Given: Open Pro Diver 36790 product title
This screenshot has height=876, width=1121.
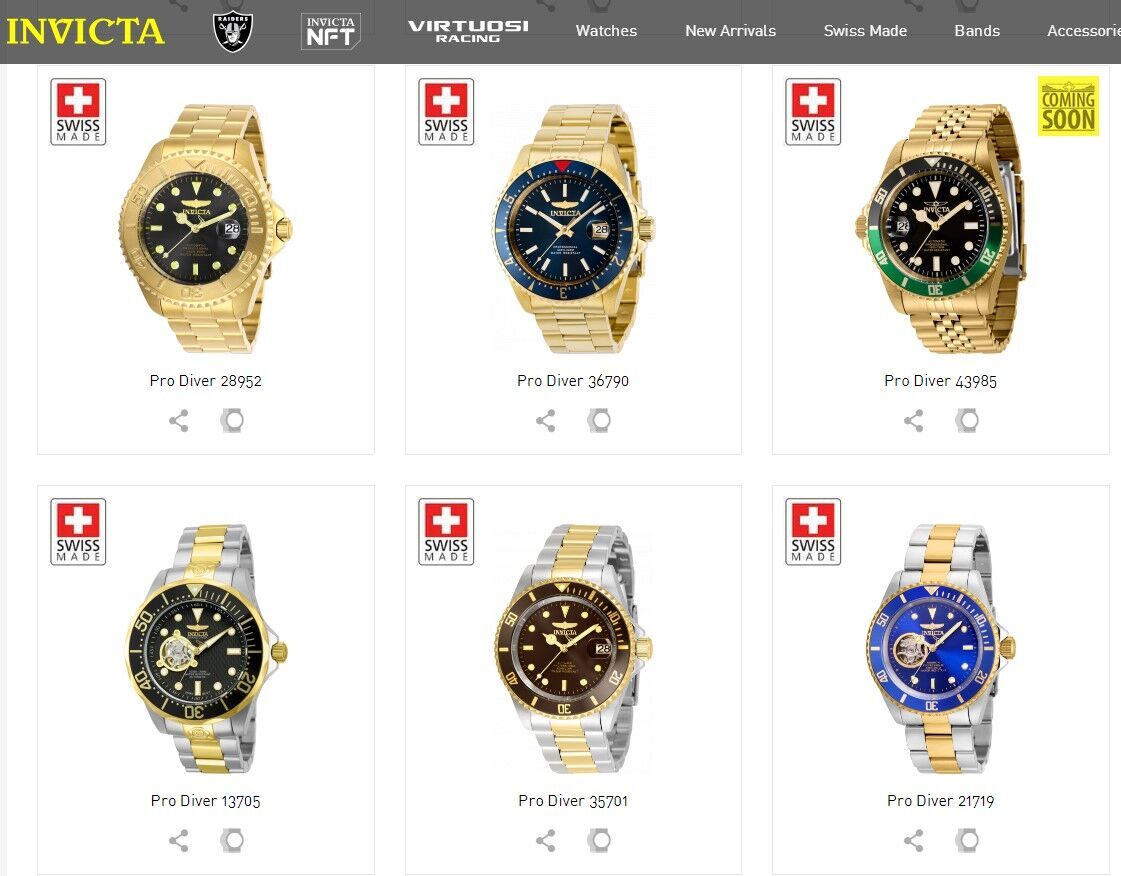Looking at the screenshot, I should point(573,381).
